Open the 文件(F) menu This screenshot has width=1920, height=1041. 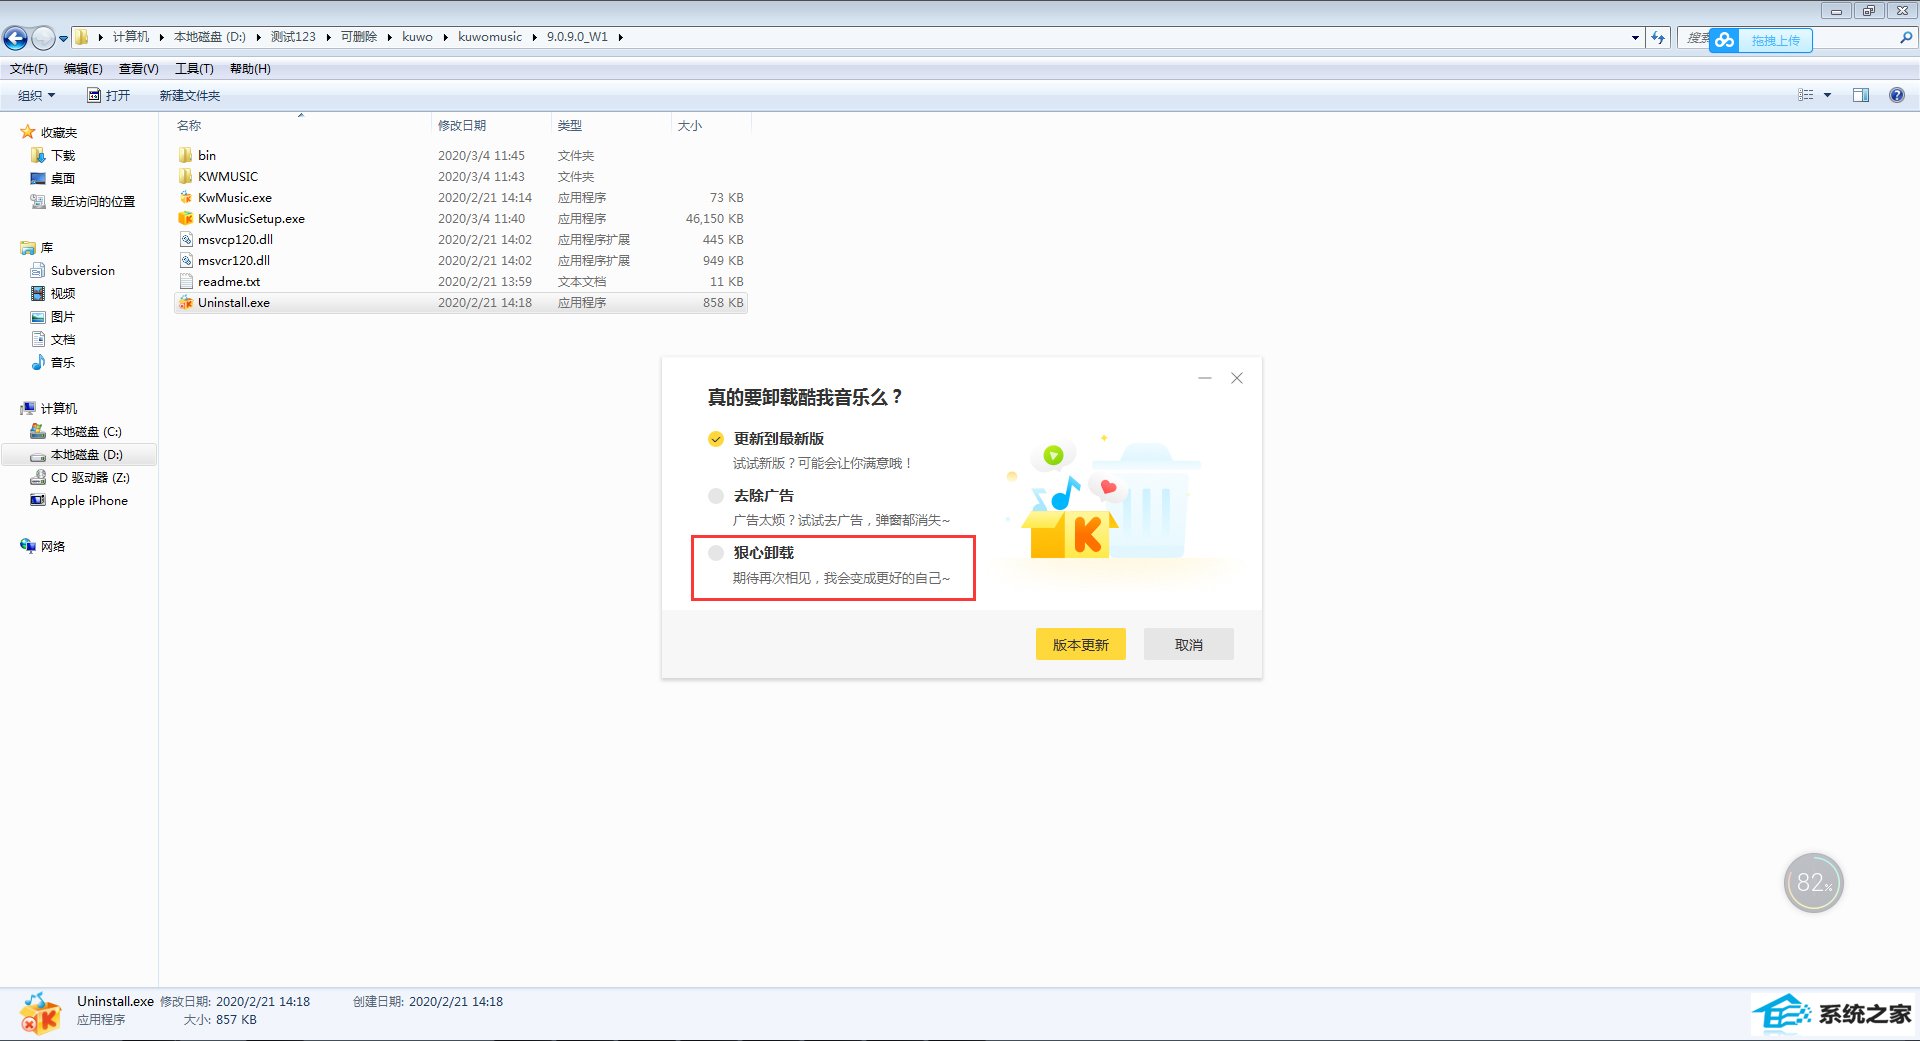pos(29,68)
